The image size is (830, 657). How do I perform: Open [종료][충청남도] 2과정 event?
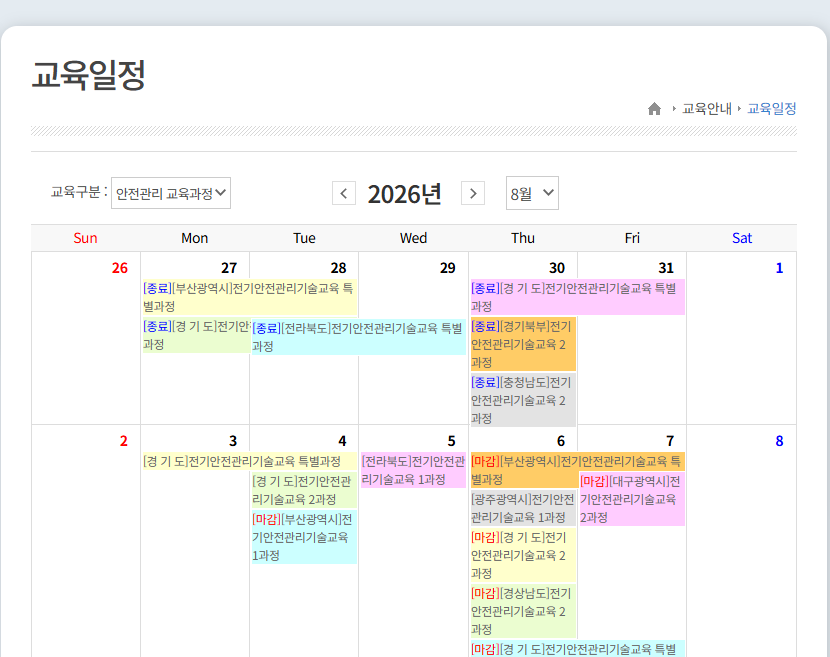point(523,400)
